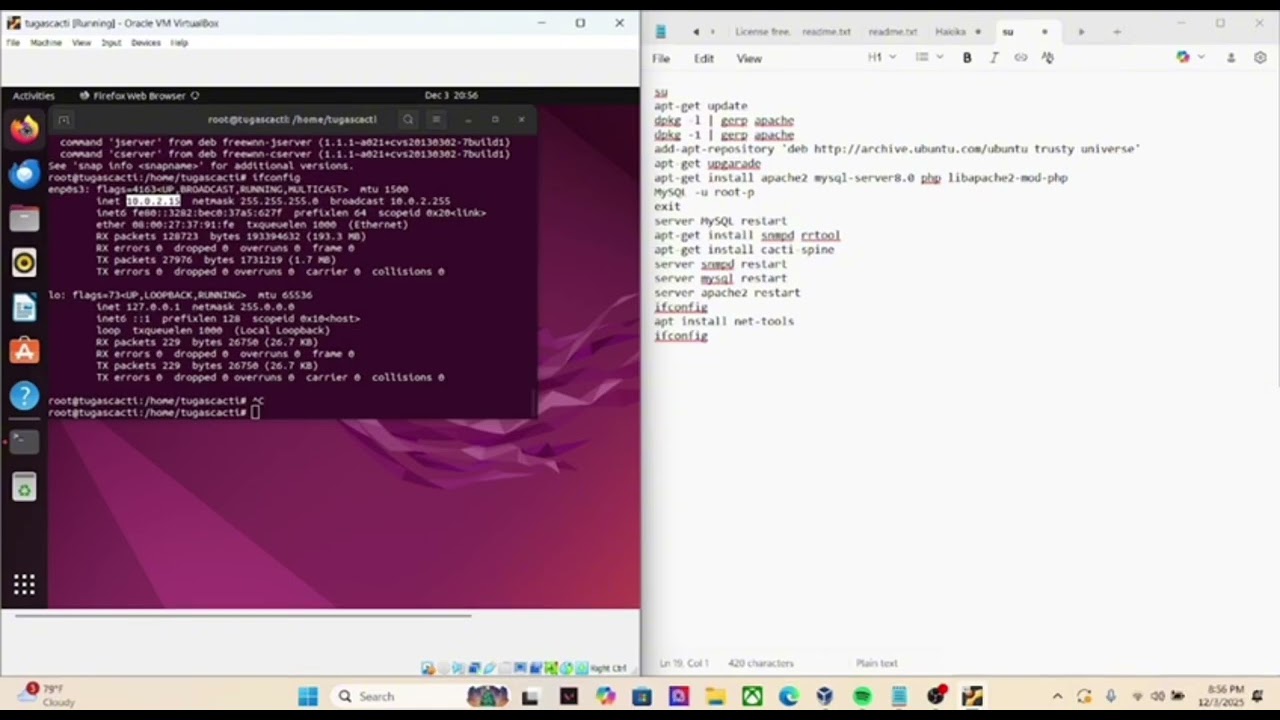This screenshot has width=1280, height=720.
Task: Click the Right Ctrl host key indicator
Action: [x=608, y=668]
